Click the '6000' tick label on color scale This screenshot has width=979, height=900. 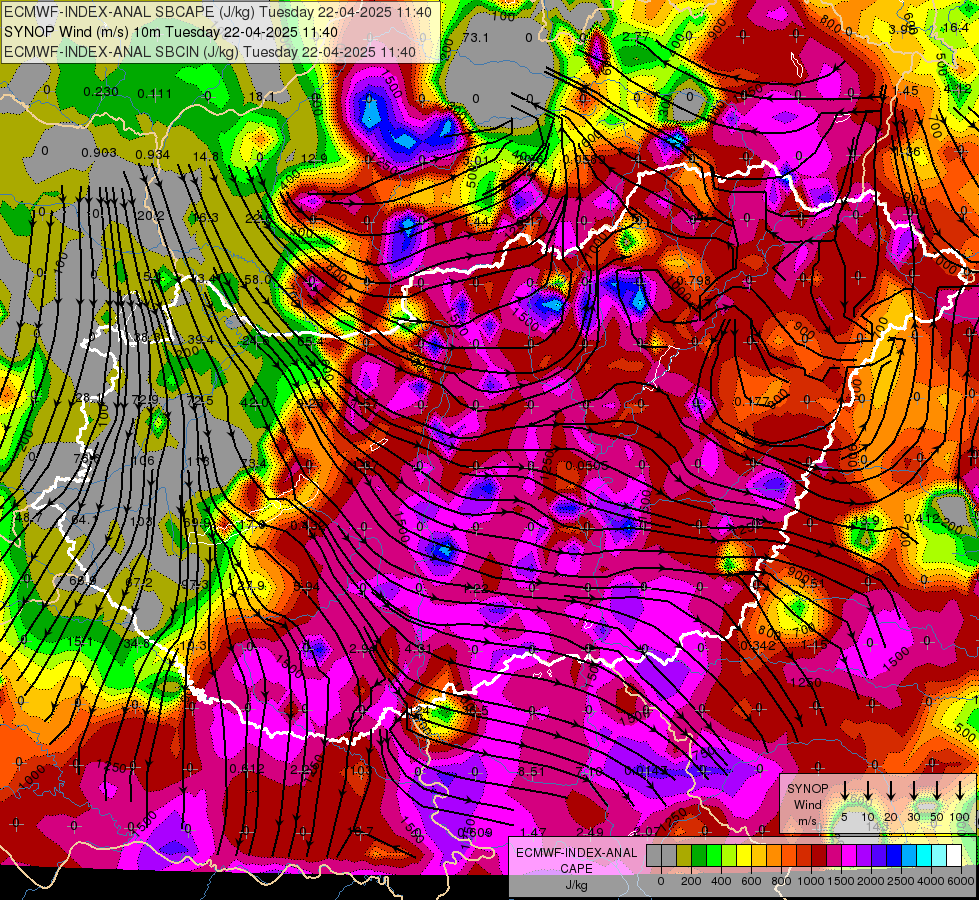pos(961,881)
